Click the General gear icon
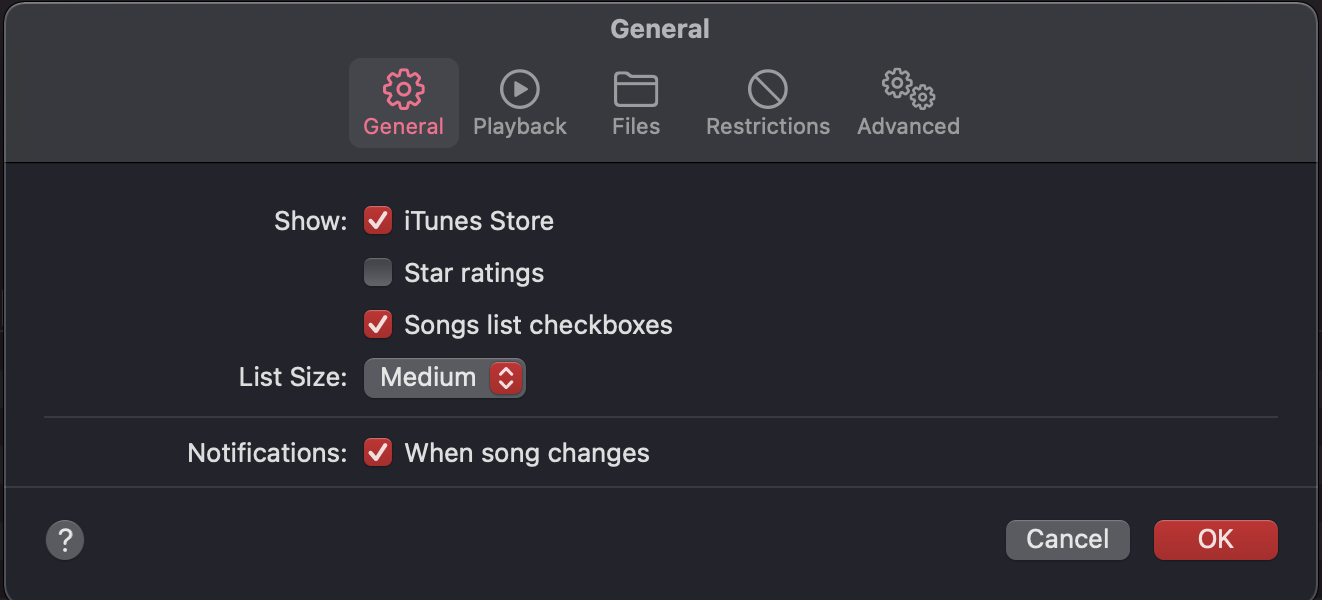Image resolution: width=1322 pixels, height=600 pixels. click(403, 89)
